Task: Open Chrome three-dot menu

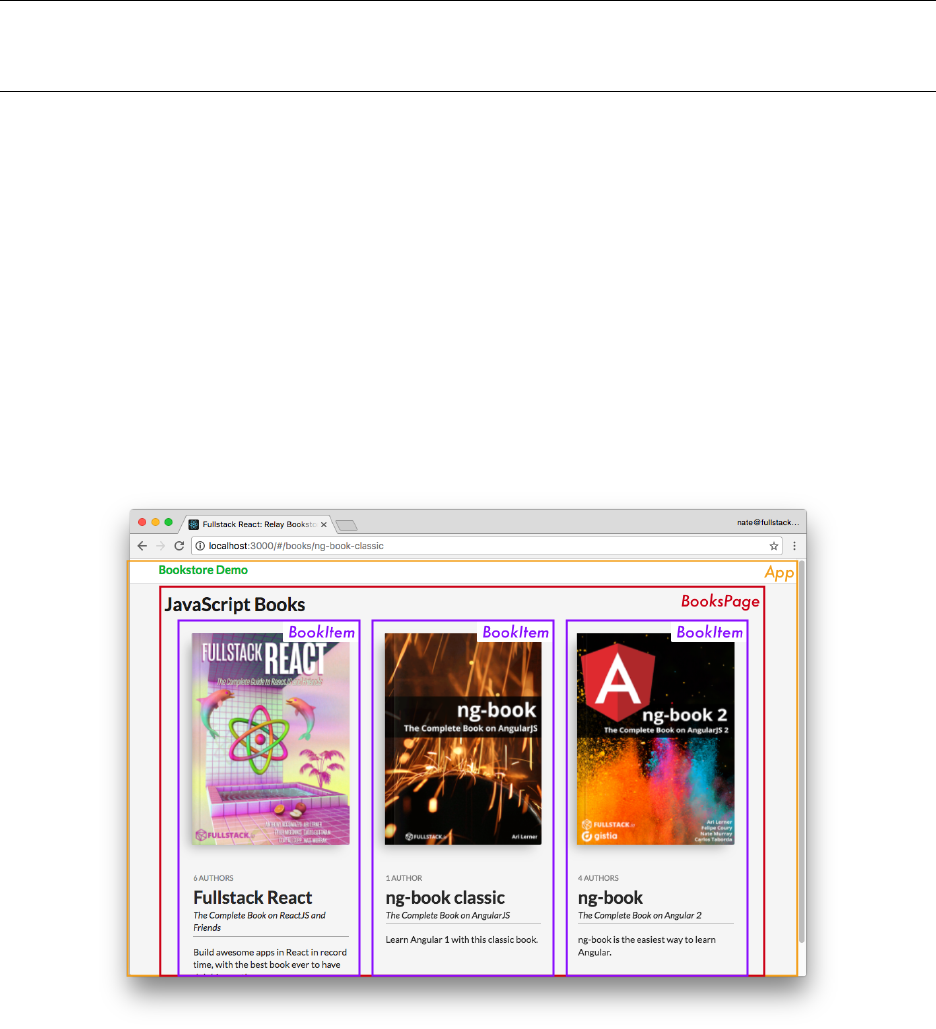Action: 794,546
